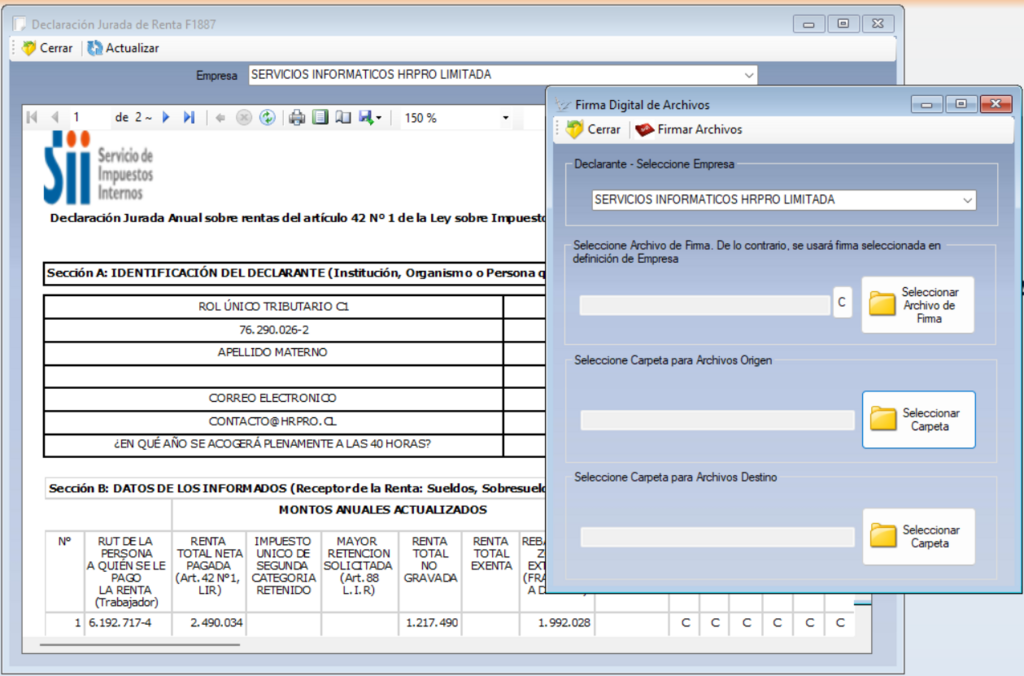
Task: Click APELLIDO MATERNO cell in report
Action: tap(274, 353)
